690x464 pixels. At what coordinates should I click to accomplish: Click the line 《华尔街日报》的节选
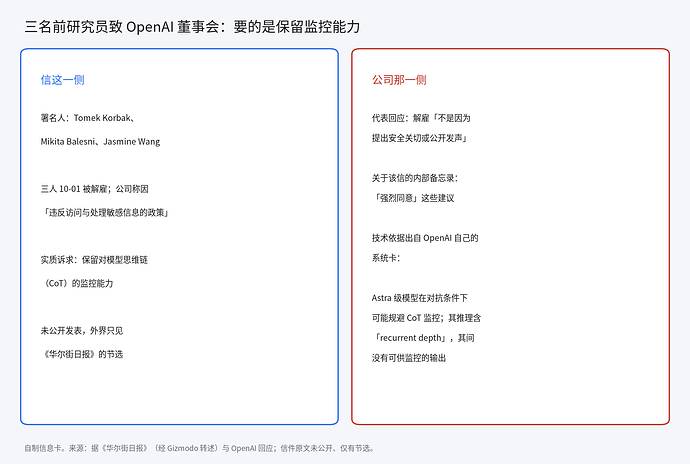[82, 354]
